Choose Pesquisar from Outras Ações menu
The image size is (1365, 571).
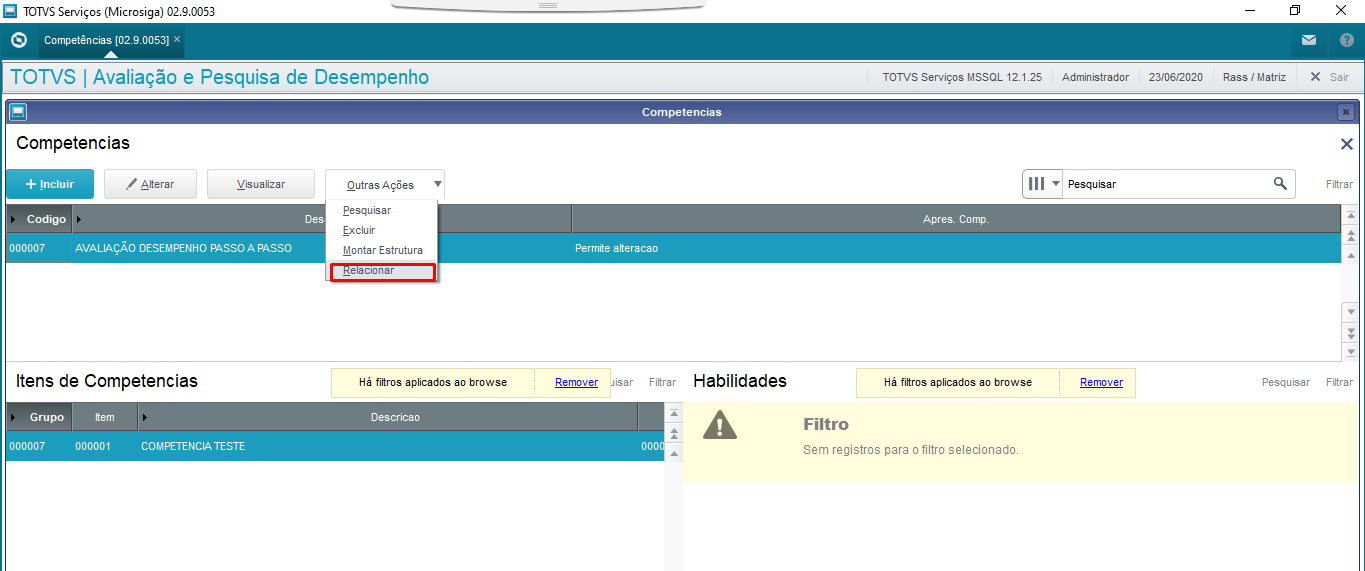(367, 211)
